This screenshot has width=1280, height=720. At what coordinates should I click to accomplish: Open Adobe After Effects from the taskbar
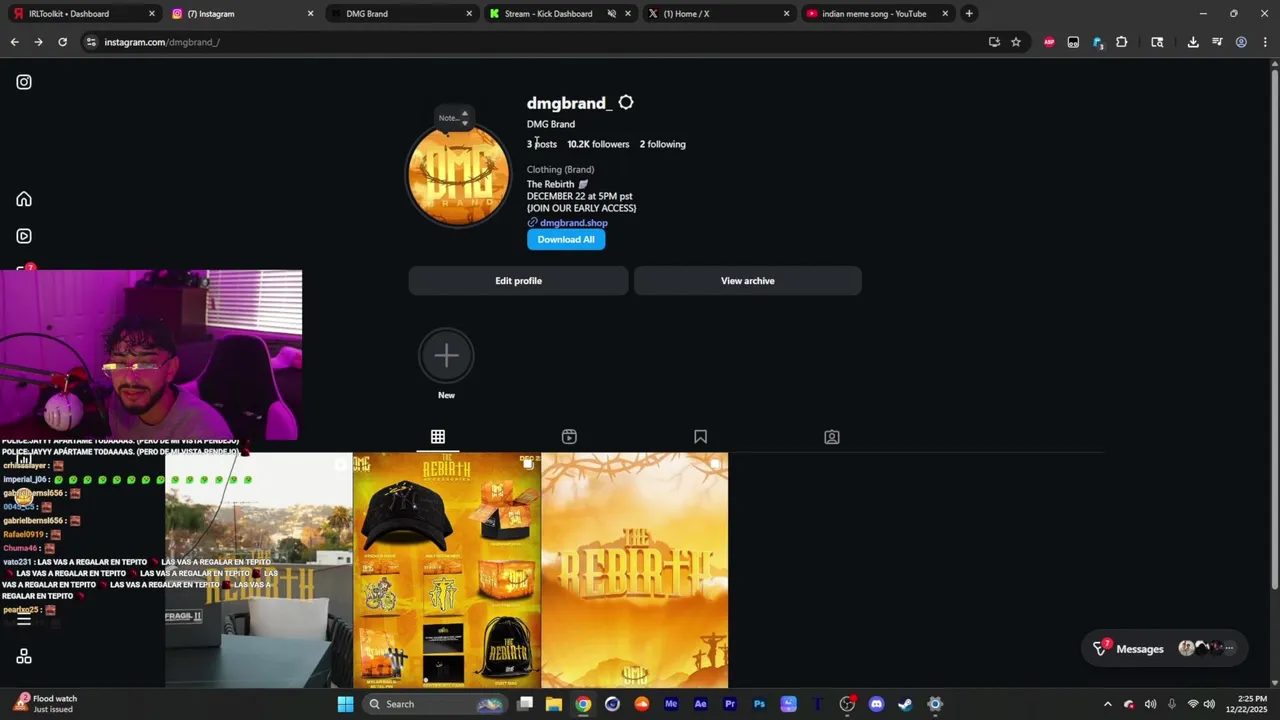click(x=700, y=704)
